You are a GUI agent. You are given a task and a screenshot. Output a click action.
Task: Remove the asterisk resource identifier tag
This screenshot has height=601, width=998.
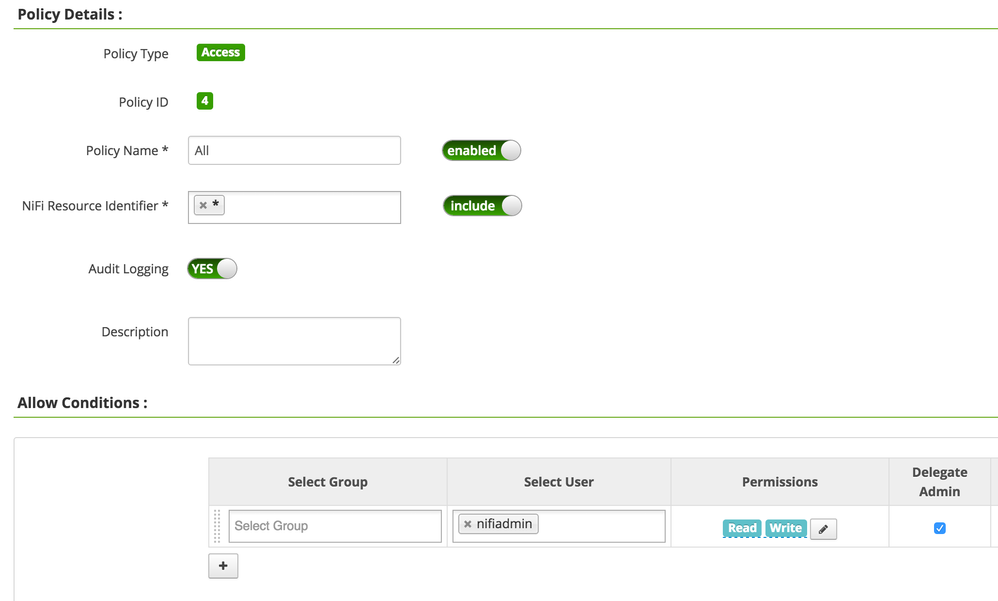203,205
